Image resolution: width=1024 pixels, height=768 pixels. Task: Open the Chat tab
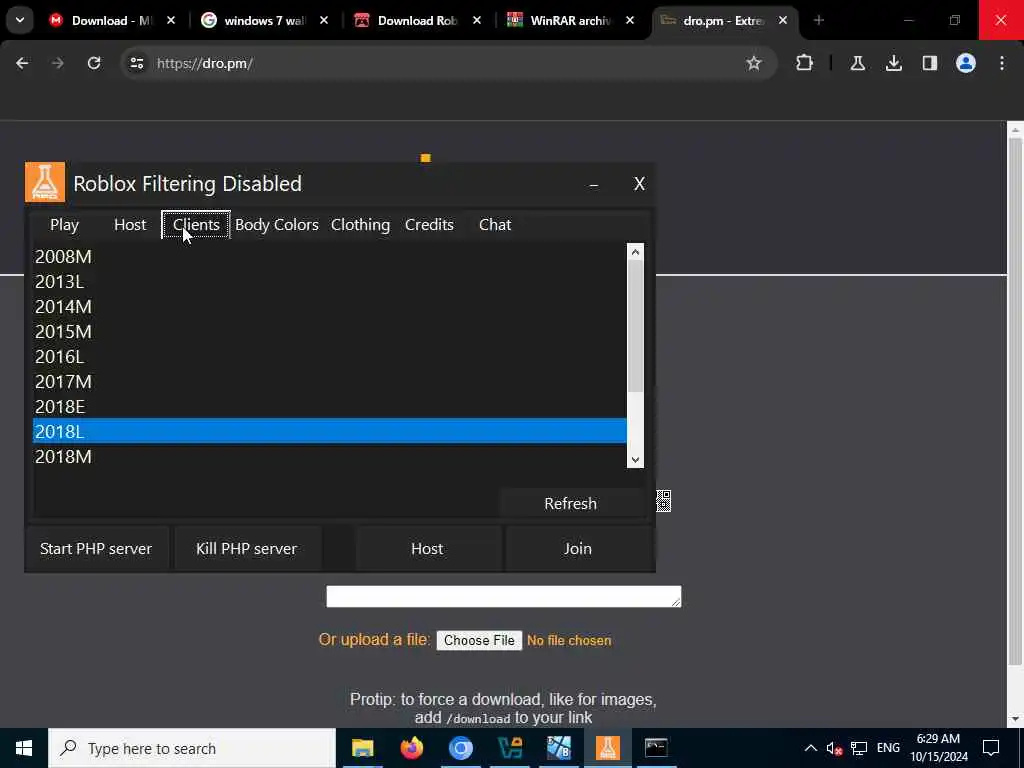pos(495,225)
